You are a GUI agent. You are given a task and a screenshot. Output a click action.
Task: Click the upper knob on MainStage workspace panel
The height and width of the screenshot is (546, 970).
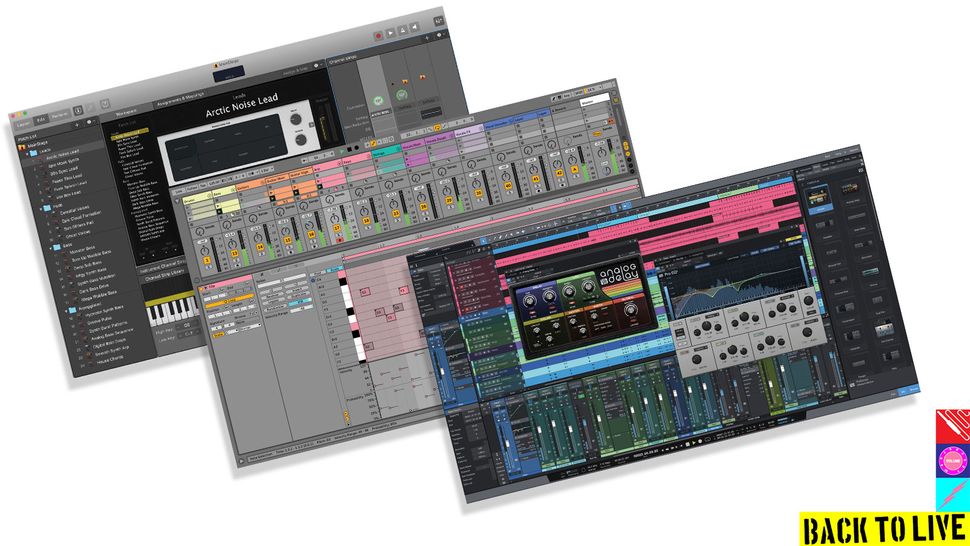pyautogui.click(x=296, y=119)
